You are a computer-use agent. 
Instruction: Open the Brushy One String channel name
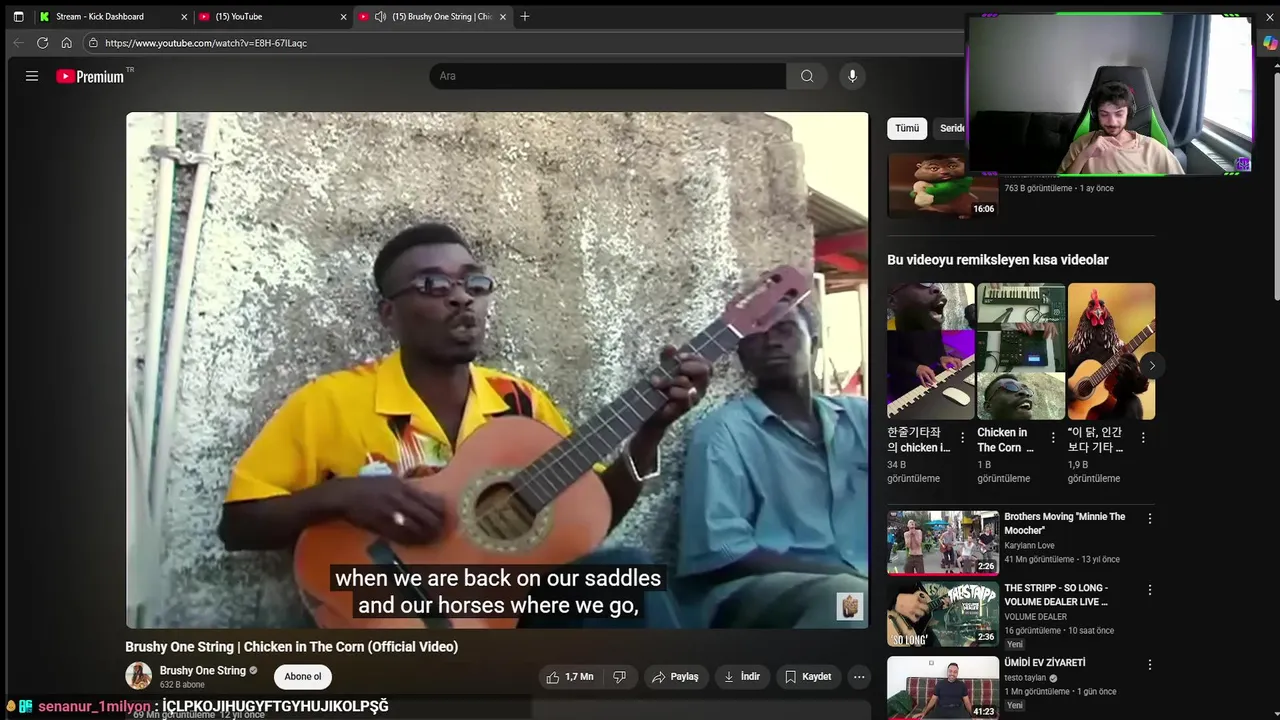[203, 670]
